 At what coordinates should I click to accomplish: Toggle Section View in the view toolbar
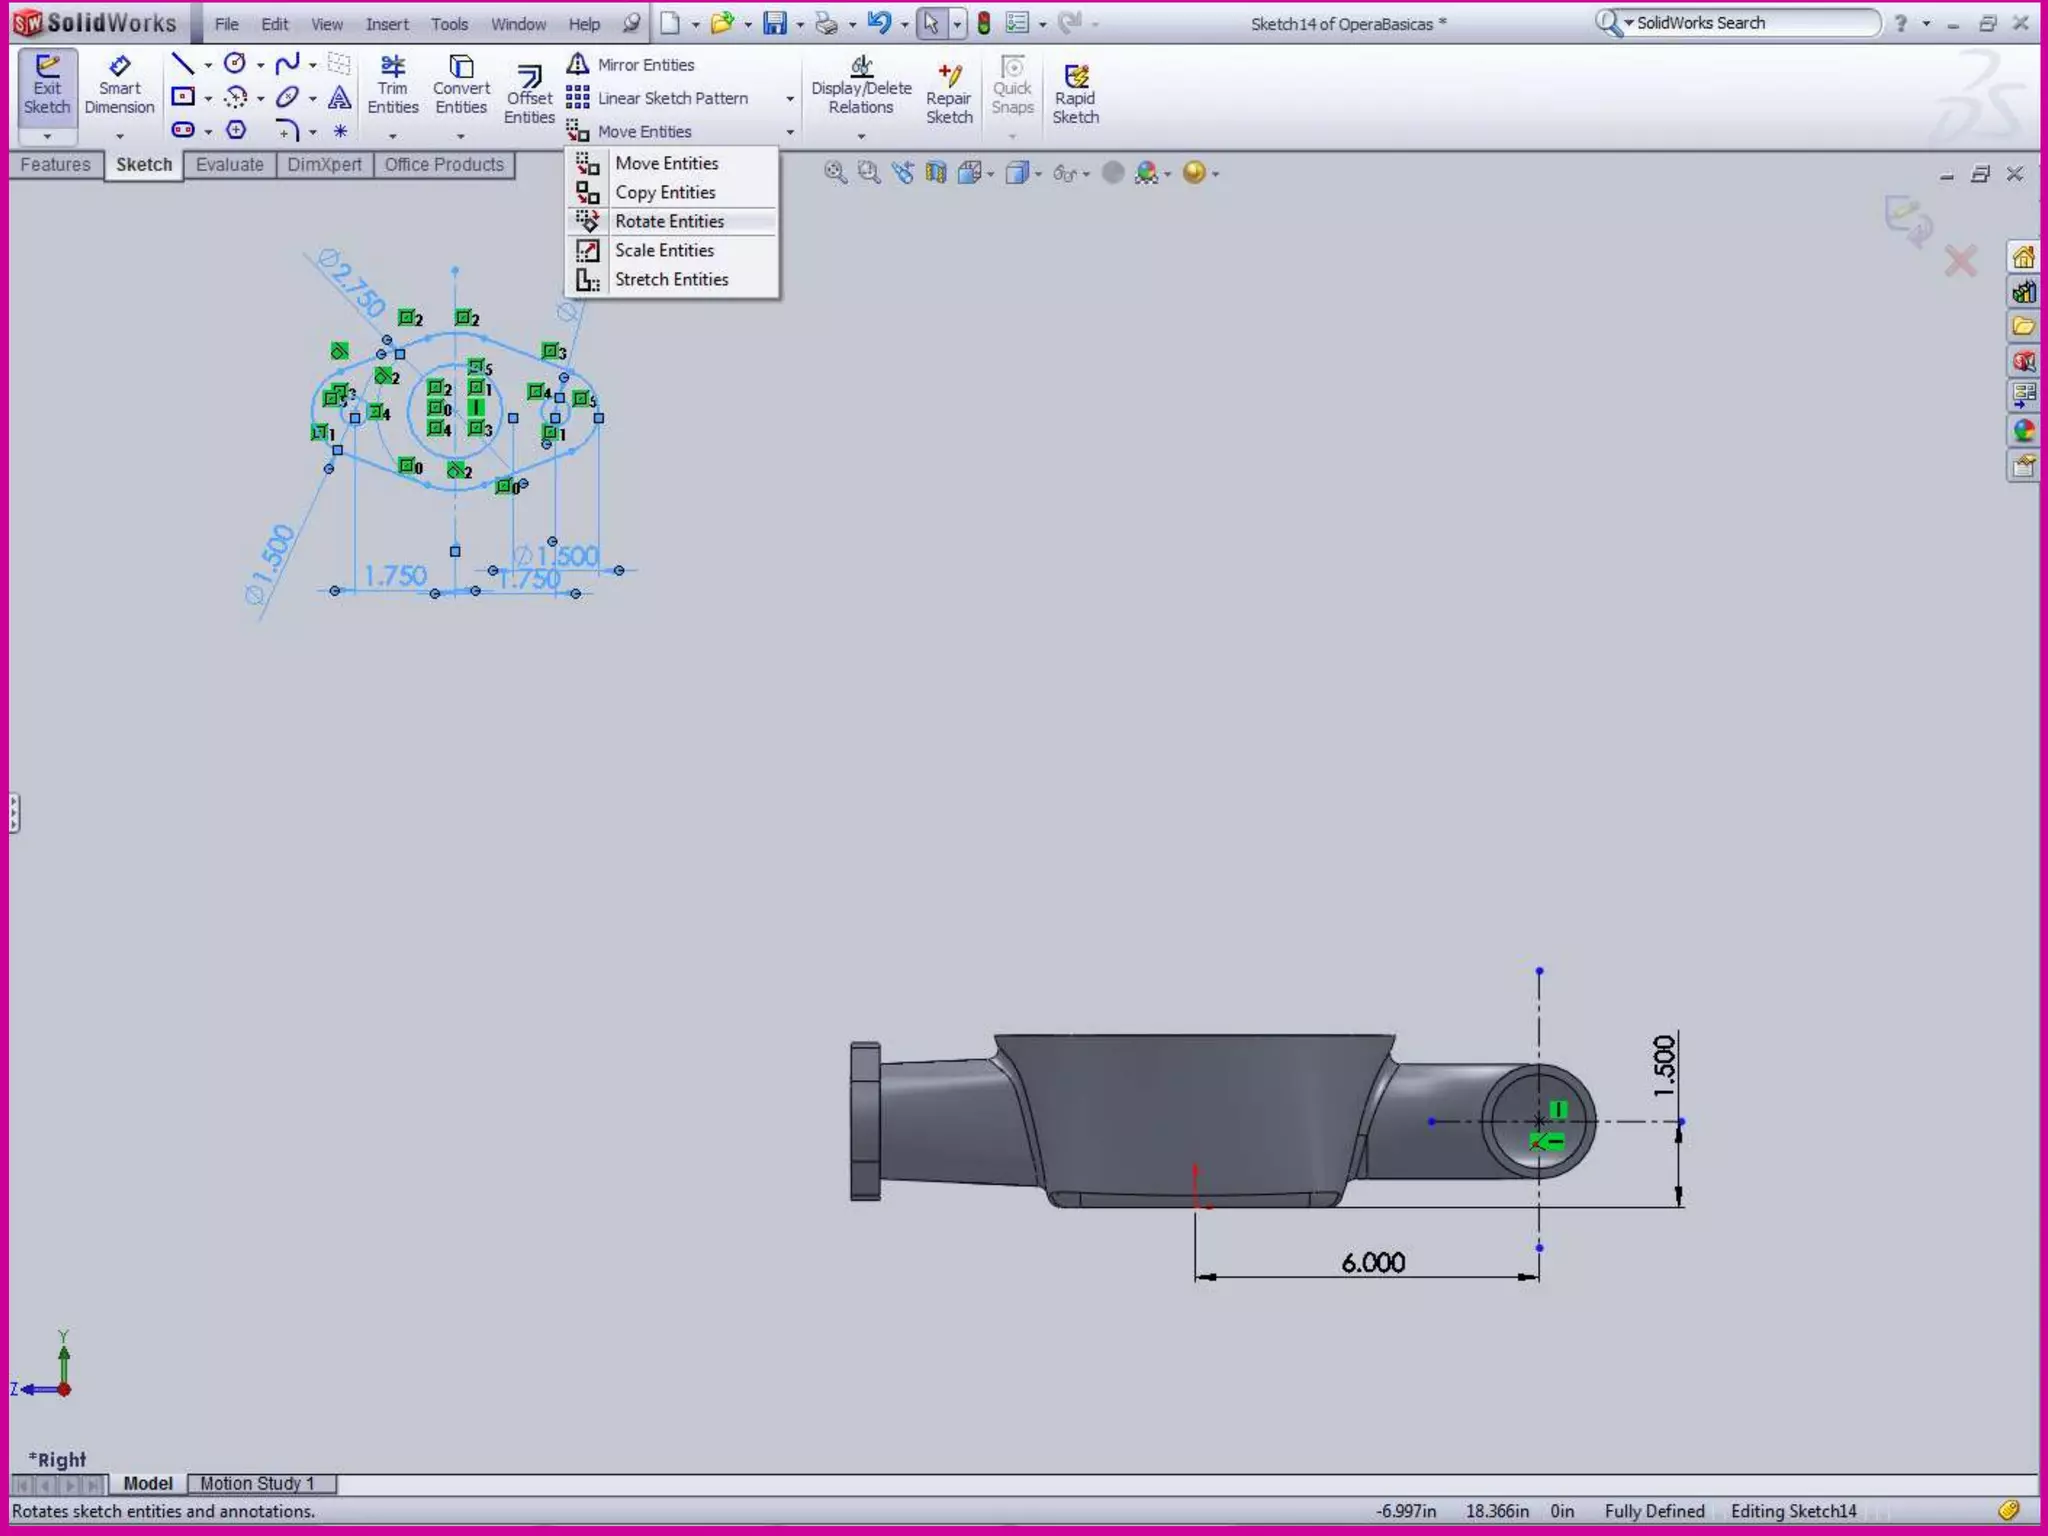click(x=935, y=173)
